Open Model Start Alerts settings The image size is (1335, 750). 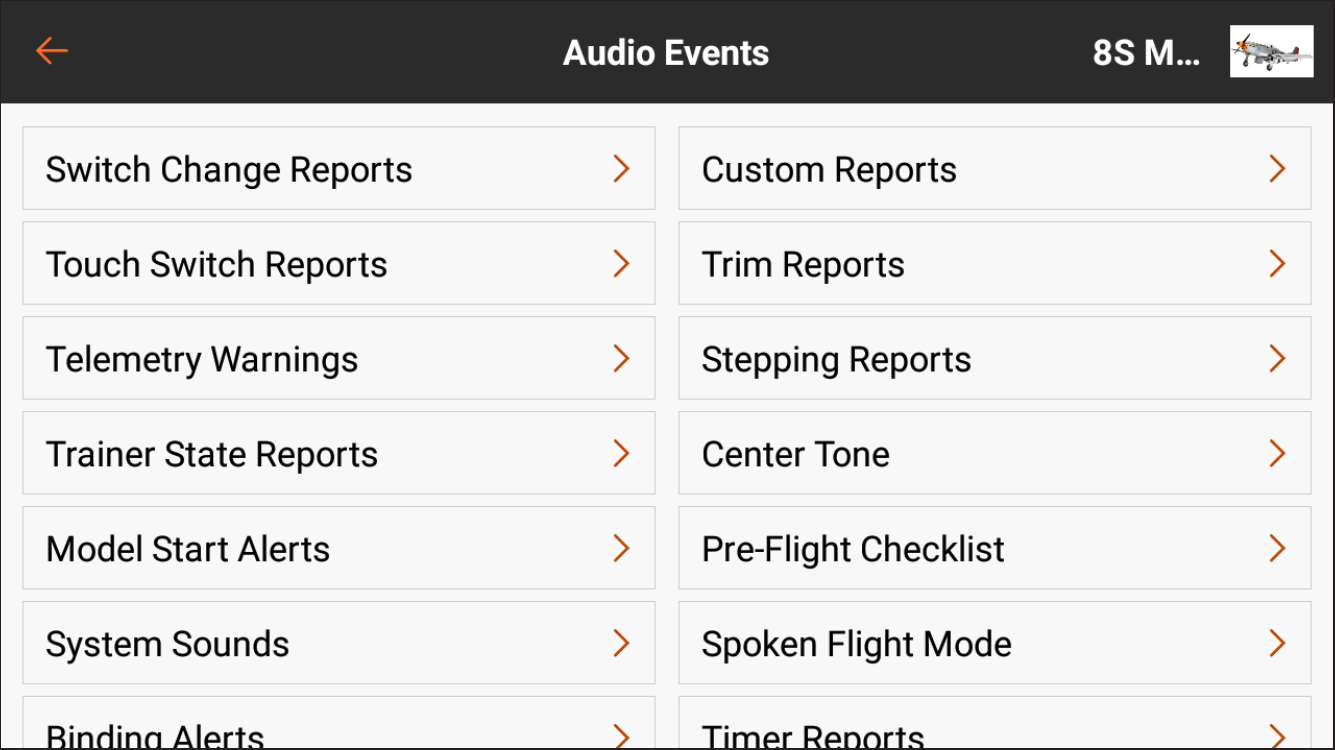click(337, 548)
